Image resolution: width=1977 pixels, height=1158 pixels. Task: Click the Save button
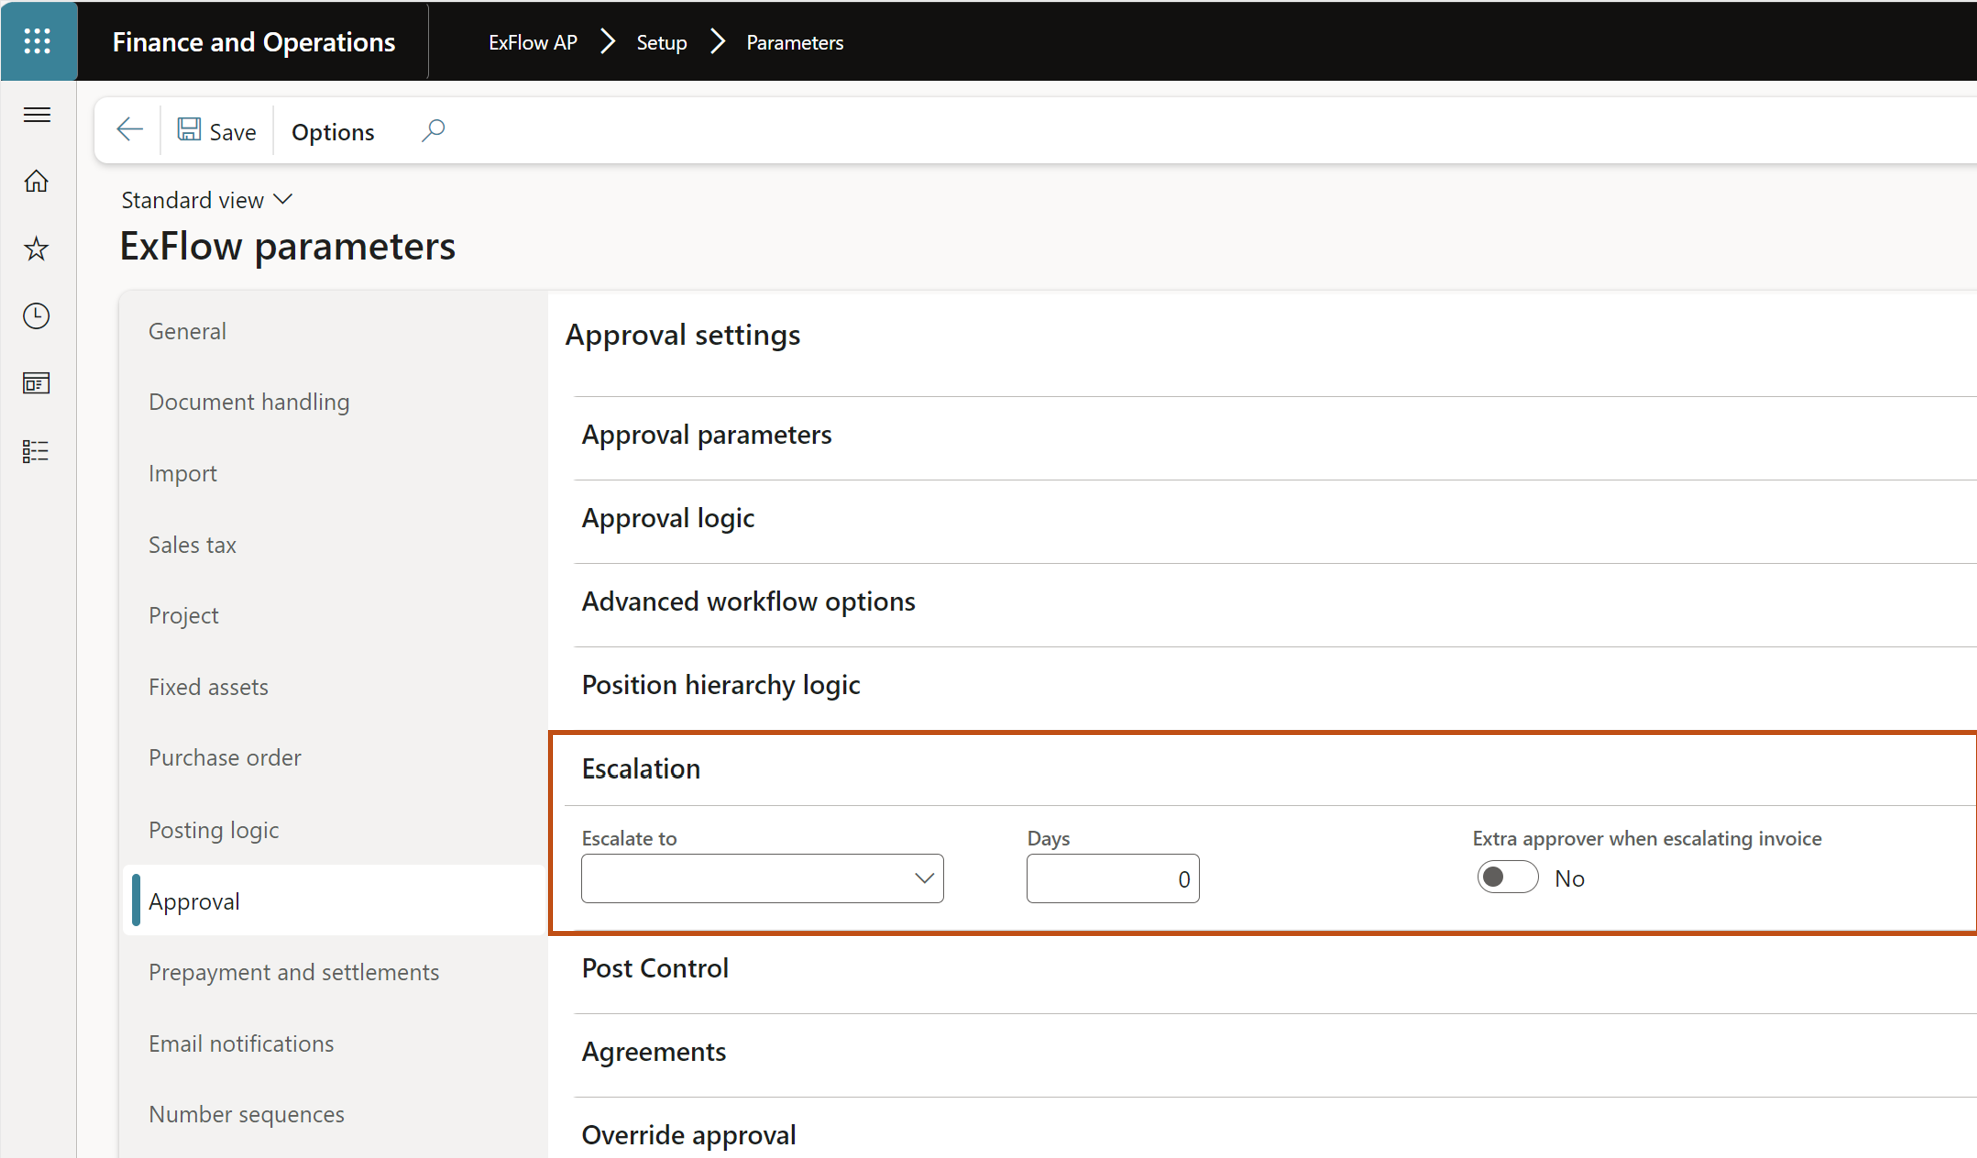pos(217,131)
